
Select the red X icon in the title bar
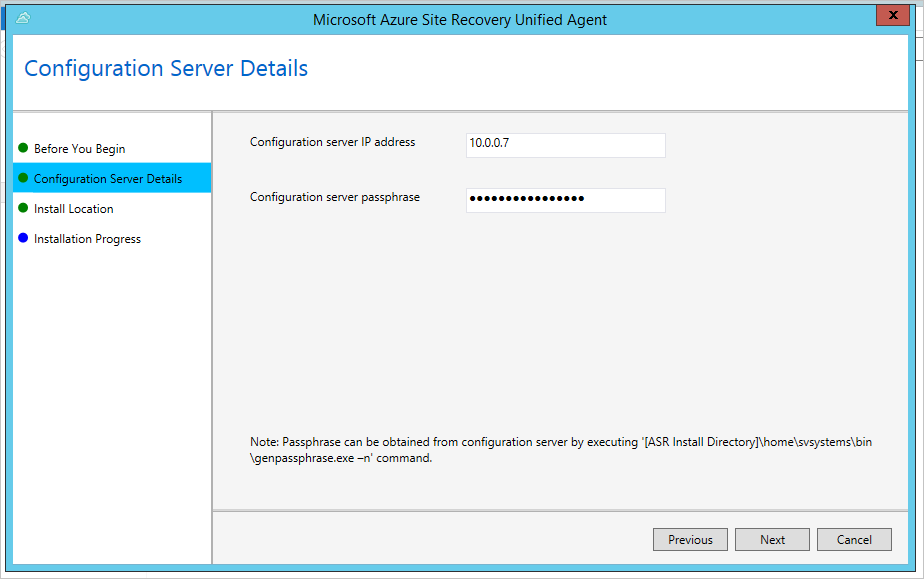tap(893, 15)
